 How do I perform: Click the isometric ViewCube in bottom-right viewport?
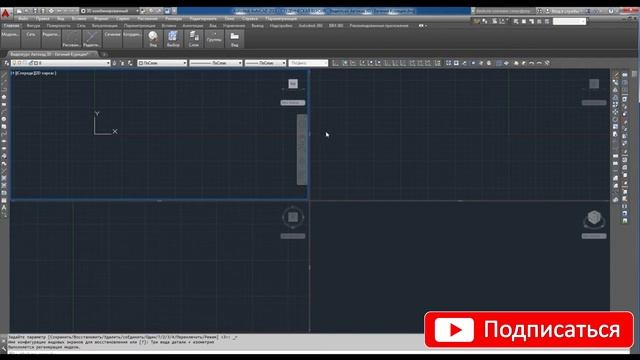[x=594, y=218]
